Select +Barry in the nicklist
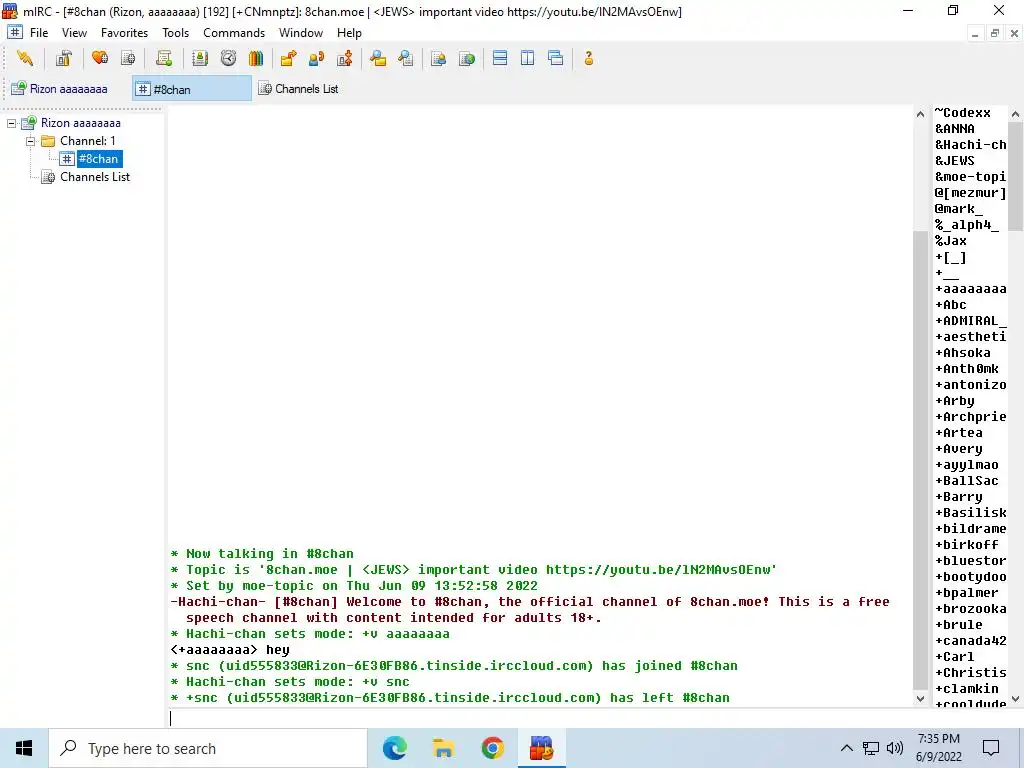The height and width of the screenshot is (768, 1024). tap(959, 496)
